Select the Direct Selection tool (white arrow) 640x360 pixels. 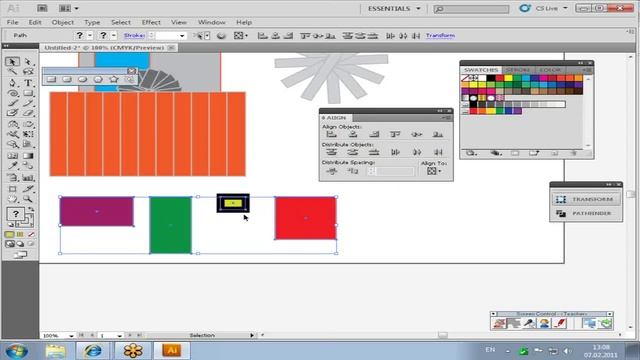28,62
